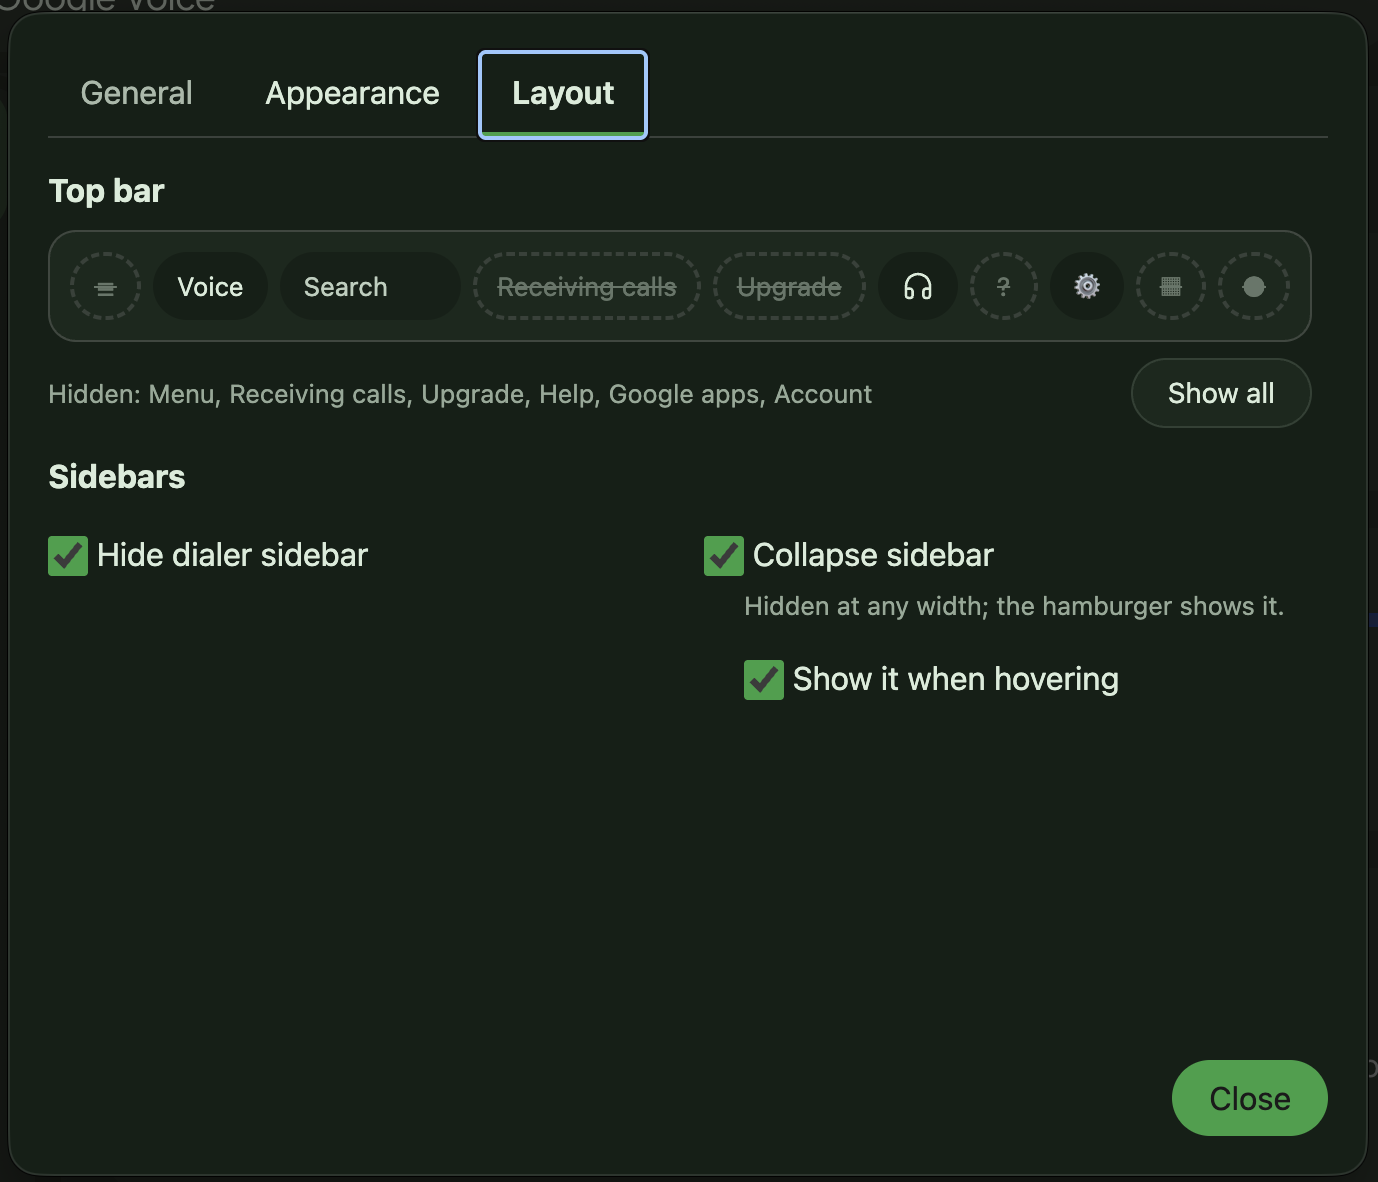Click the 'Sidebars' section heading

coord(117,477)
